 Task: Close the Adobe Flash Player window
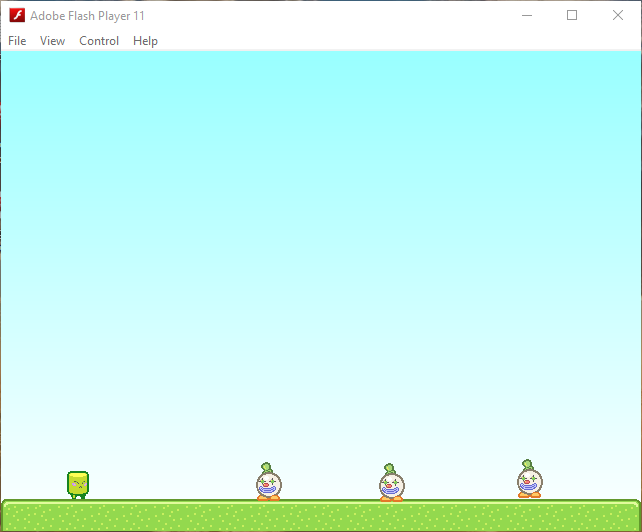[x=618, y=16]
